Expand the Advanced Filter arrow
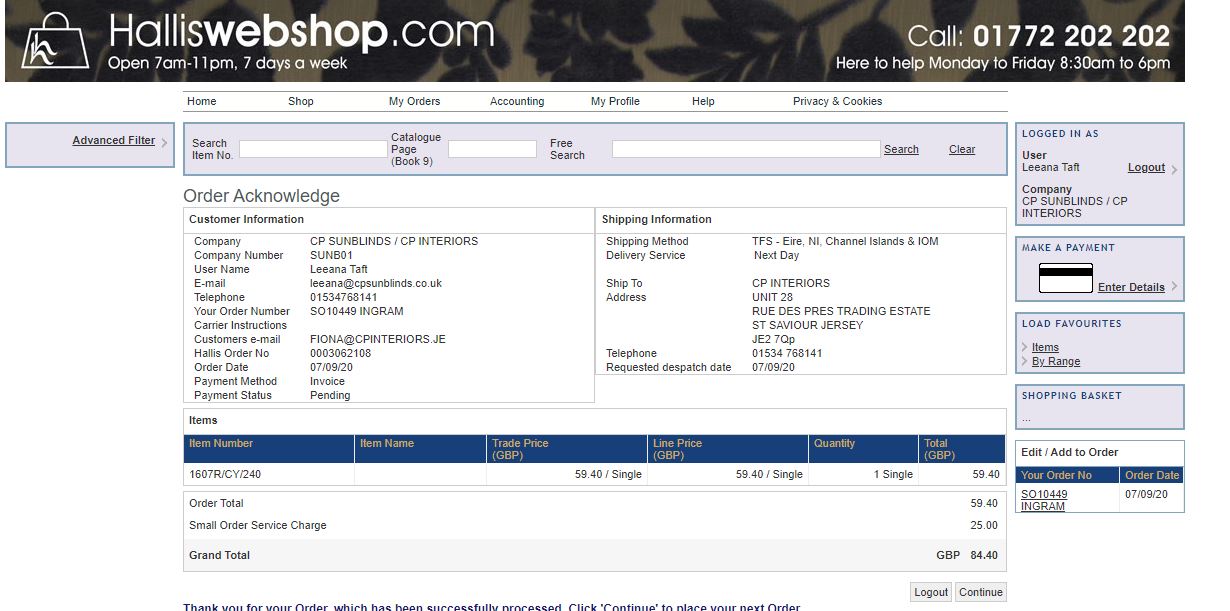 point(164,142)
